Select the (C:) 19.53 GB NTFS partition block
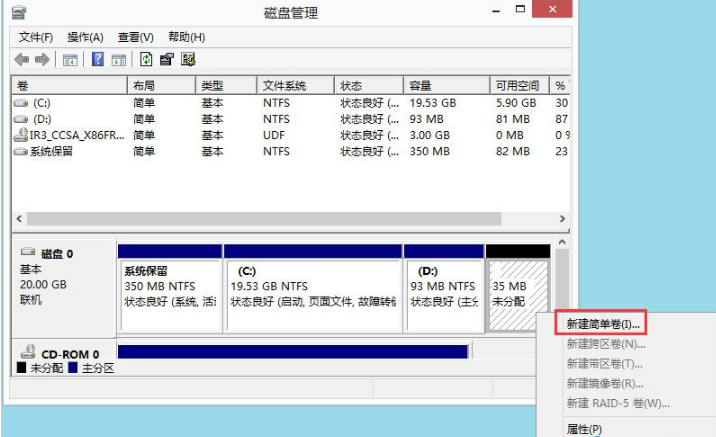 coord(313,295)
